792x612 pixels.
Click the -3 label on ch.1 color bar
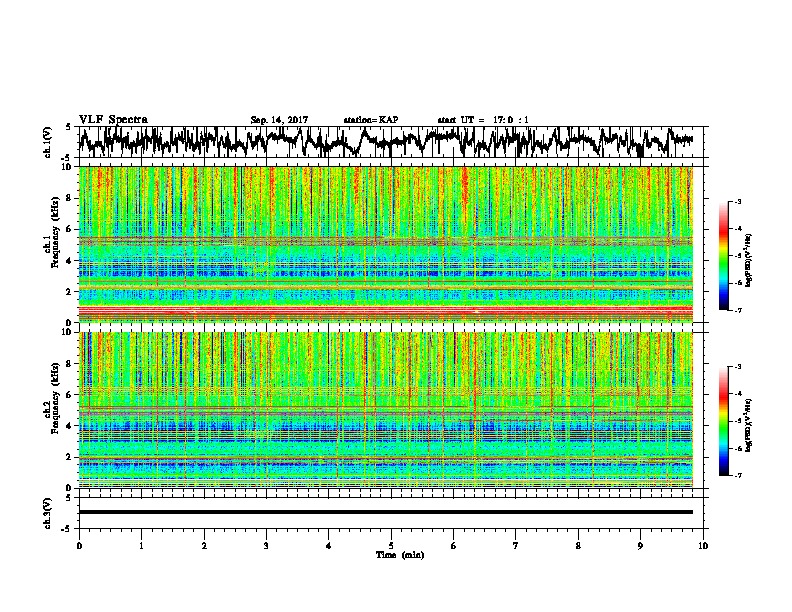click(736, 201)
